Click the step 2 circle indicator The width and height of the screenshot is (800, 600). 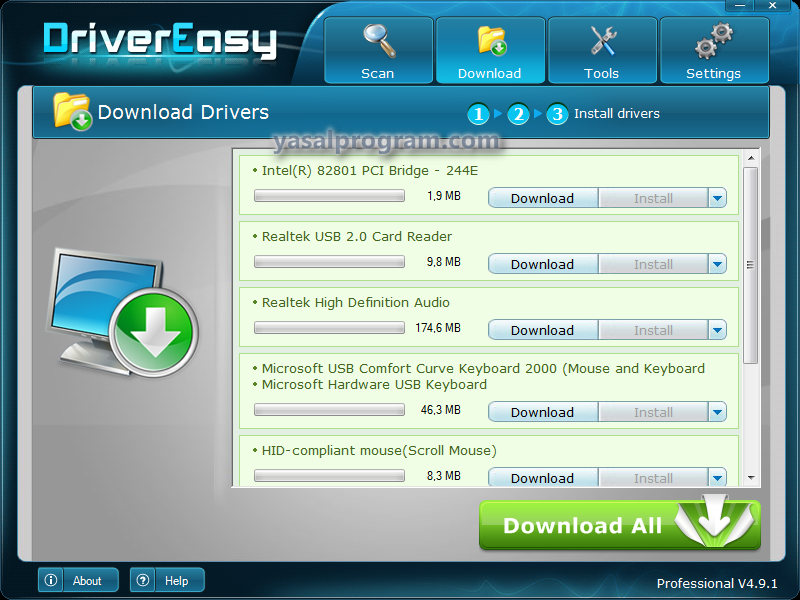click(x=518, y=114)
